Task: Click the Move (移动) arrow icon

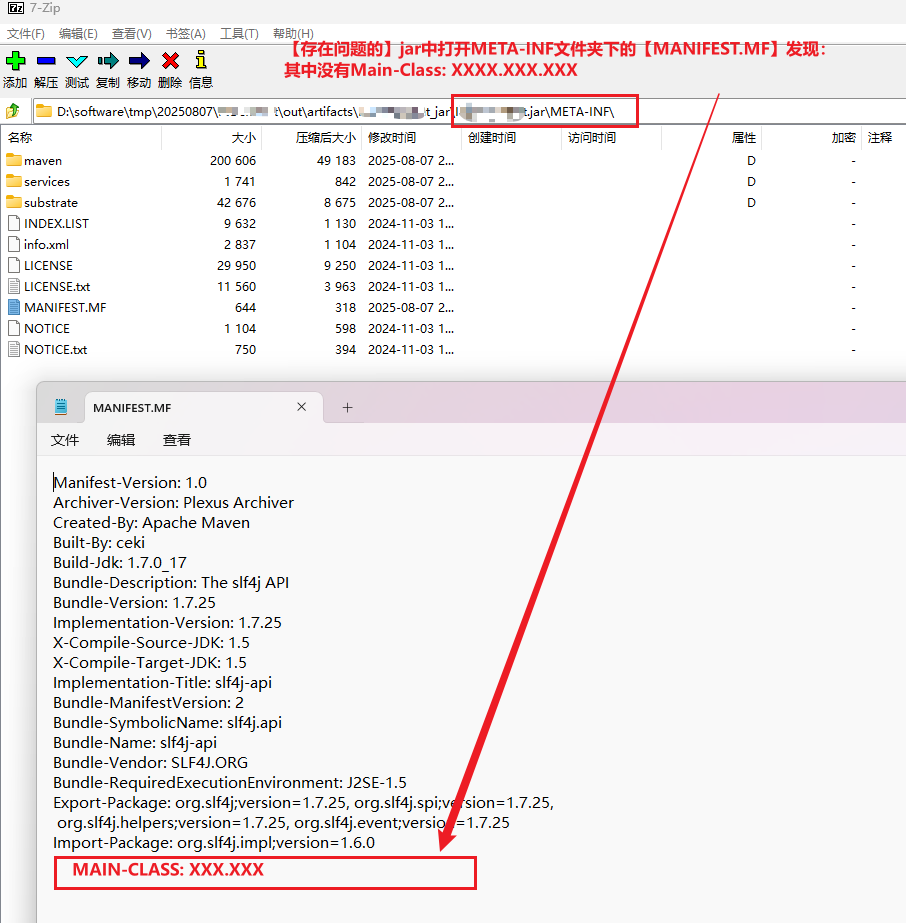Action: (139, 61)
